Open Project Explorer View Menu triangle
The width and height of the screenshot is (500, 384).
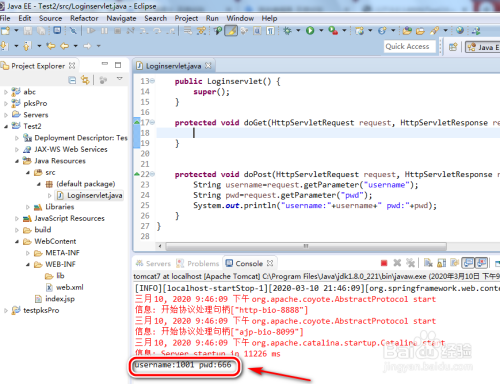[119, 79]
